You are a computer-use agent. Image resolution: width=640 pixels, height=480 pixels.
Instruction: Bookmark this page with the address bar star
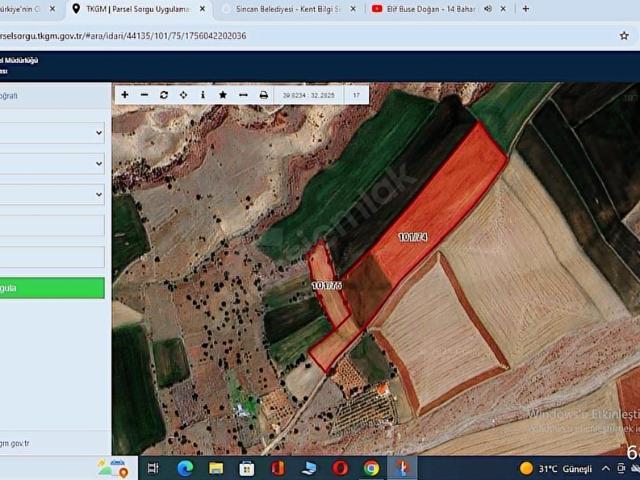pyautogui.click(x=624, y=35)
